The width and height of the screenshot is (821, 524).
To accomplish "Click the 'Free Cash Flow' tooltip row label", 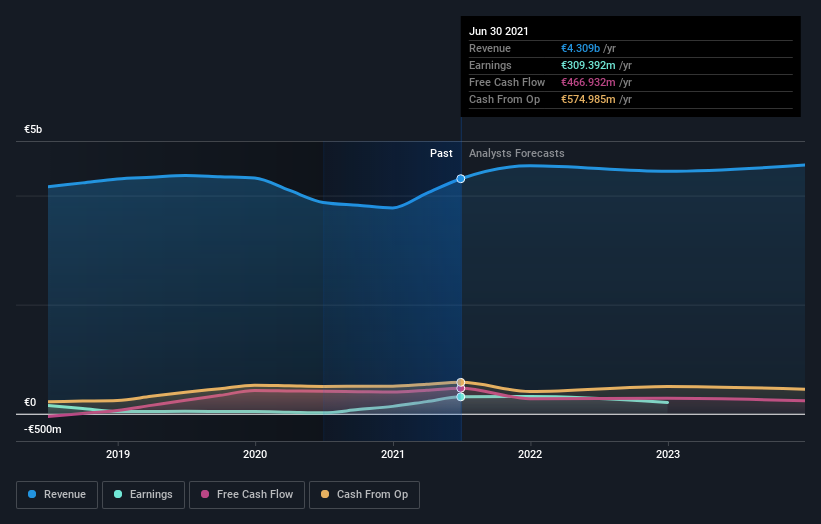I will click(507, 82).
